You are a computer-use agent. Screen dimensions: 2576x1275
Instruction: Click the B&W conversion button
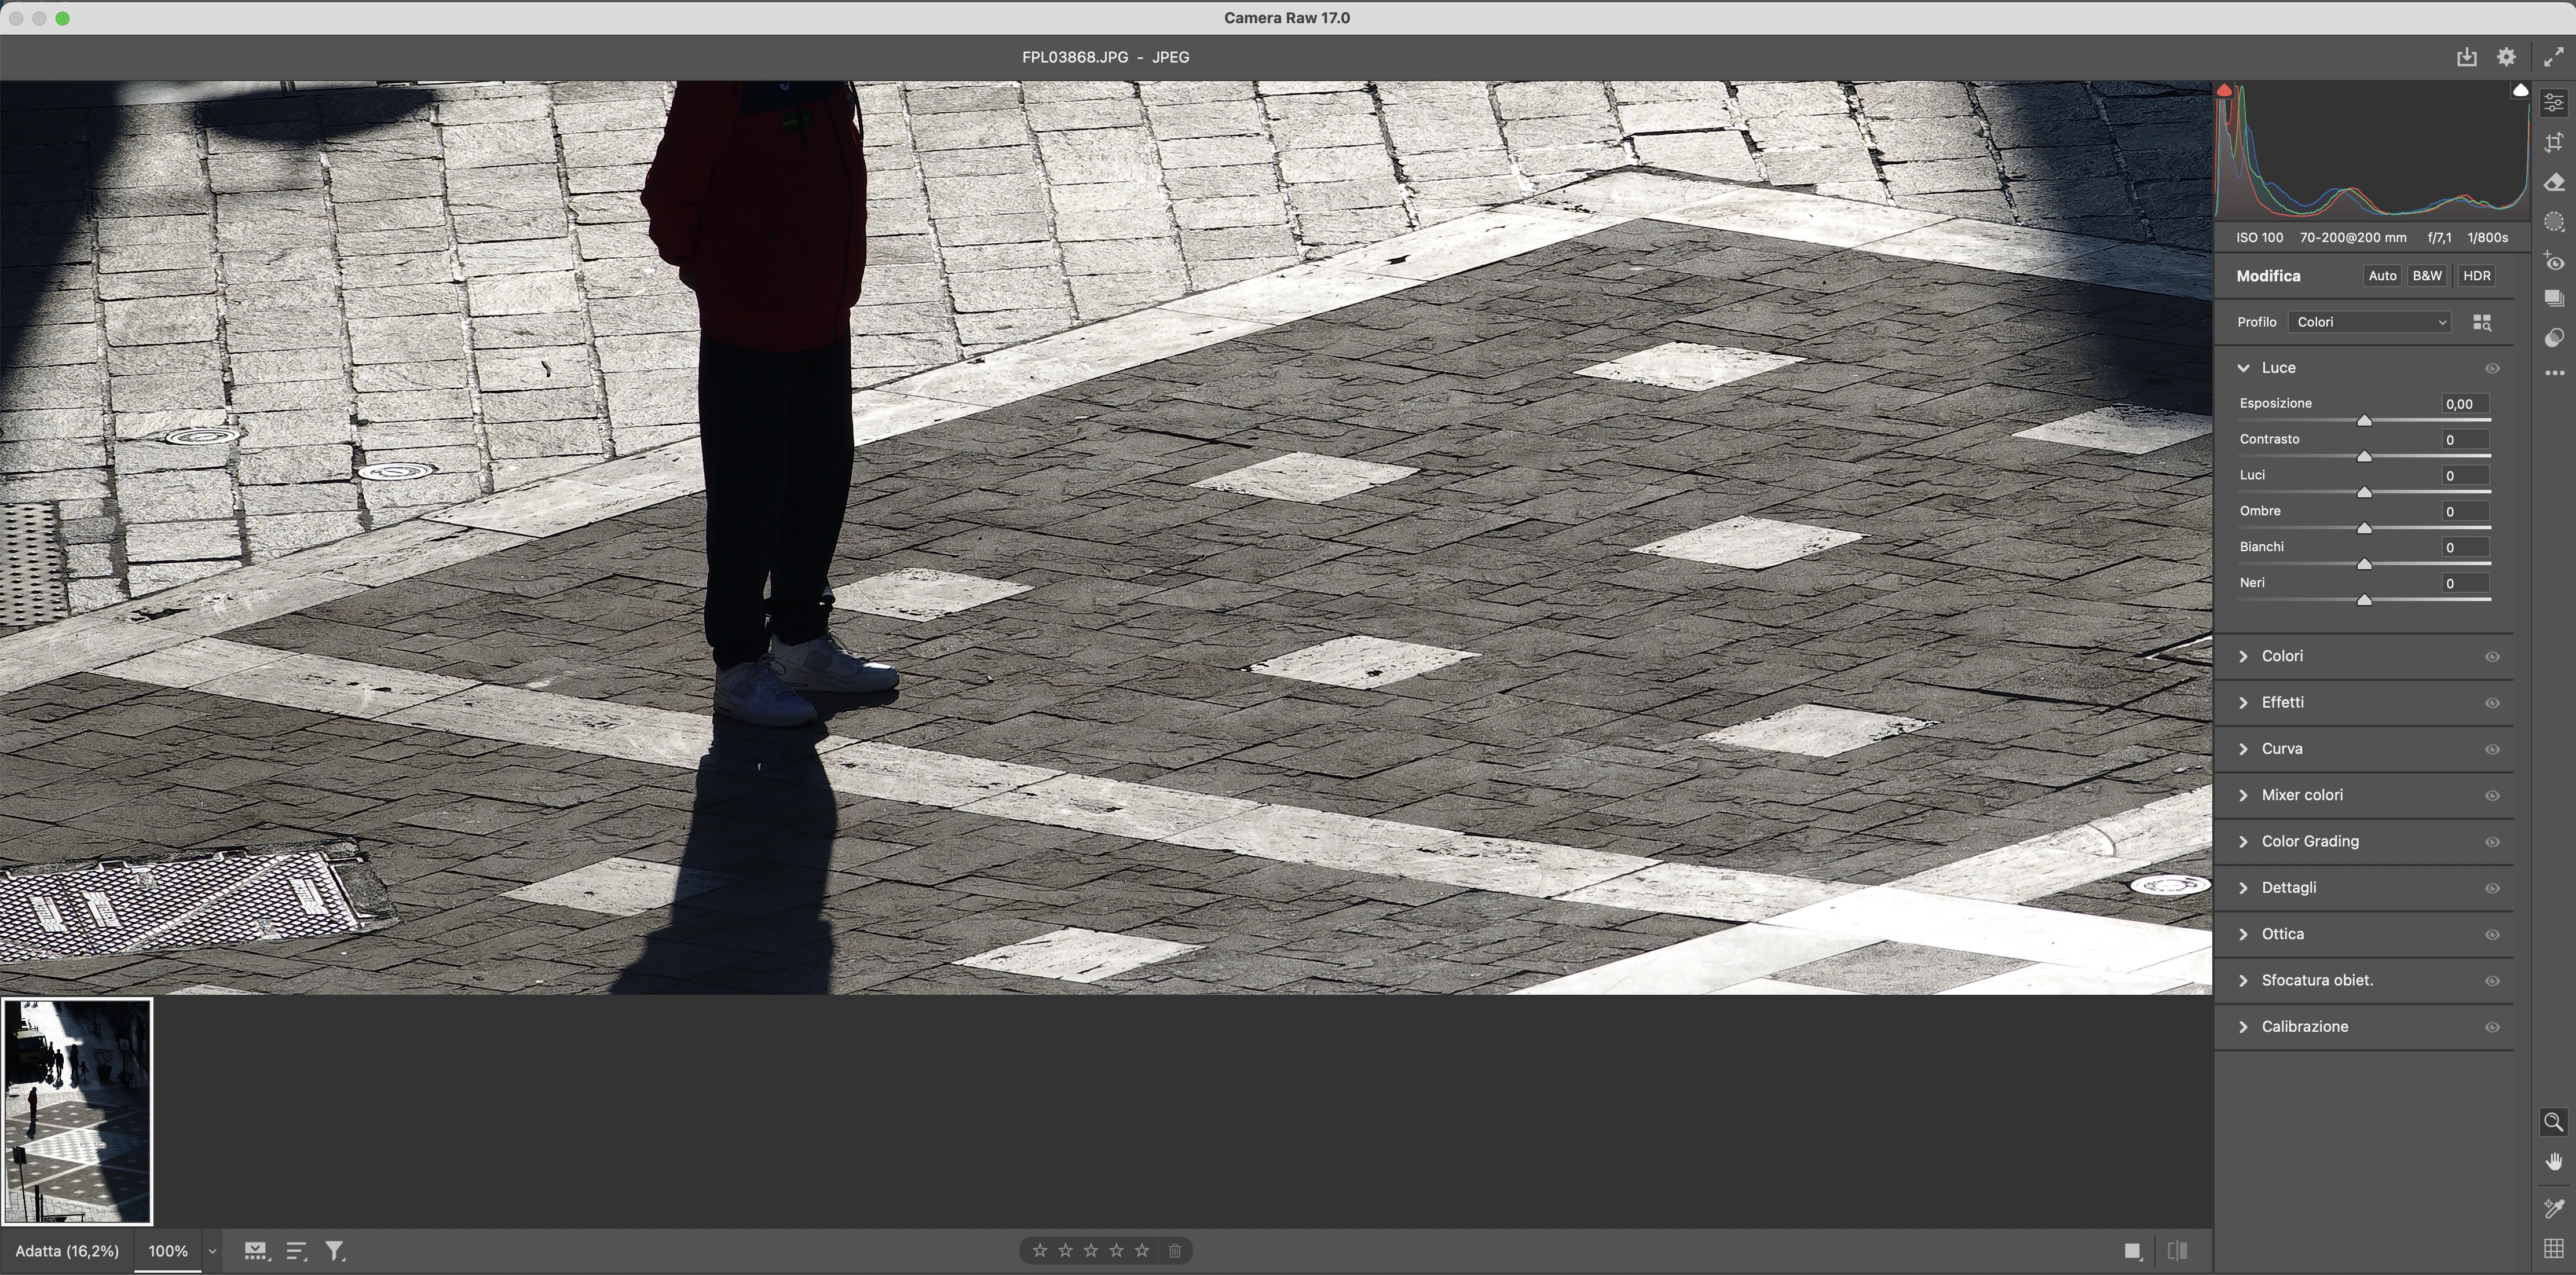coord(2427,276)
